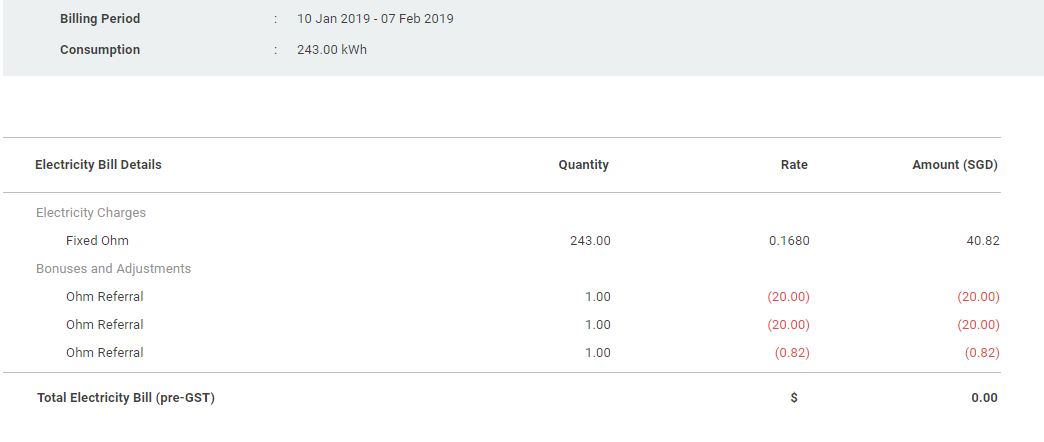Click the Bonuses and Adjustments section label
1044x442 pixels.
[x=113, y=269]
